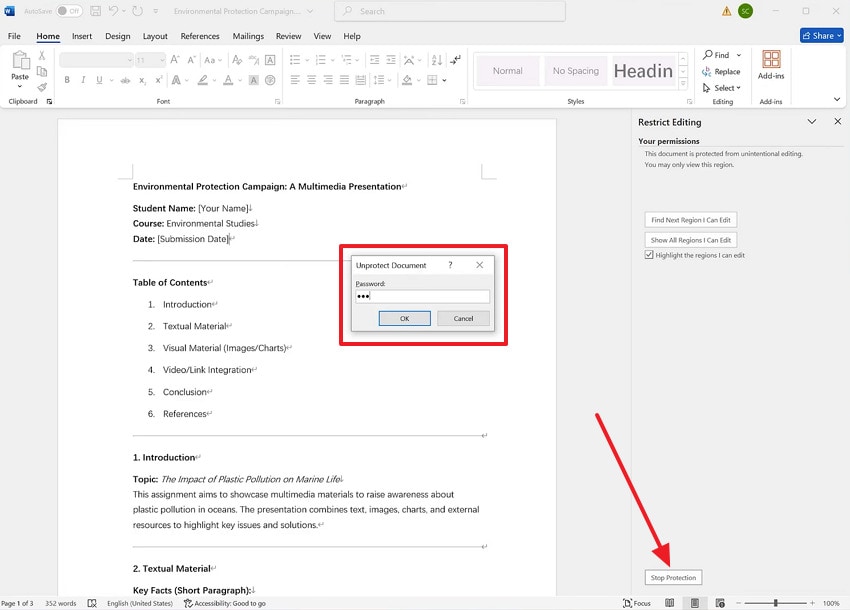Apply Underline formatting
Viewport: 850px width, 610px height.
click(x=99, y=80)
